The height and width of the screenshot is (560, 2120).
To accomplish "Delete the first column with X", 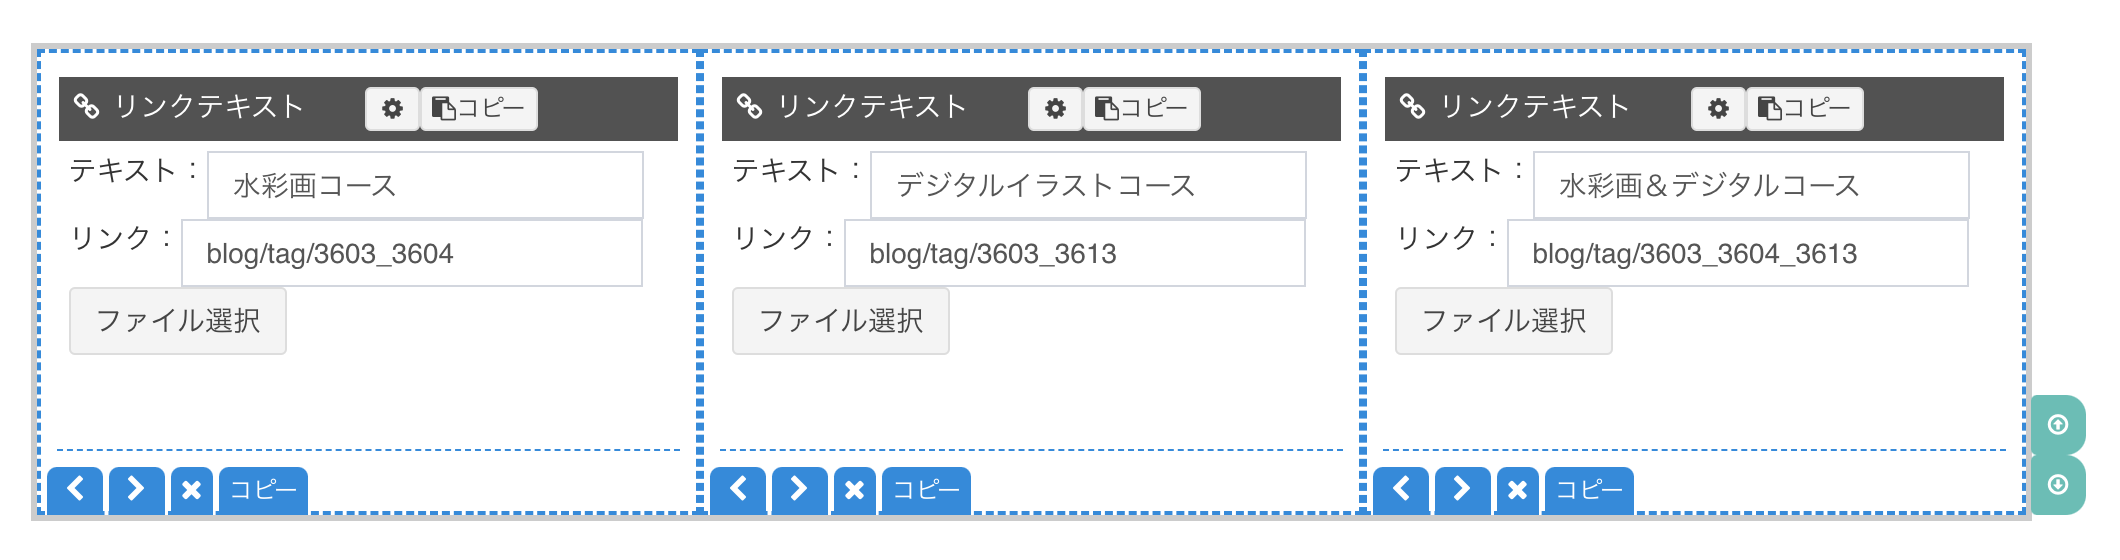I will tap(192, 490).
